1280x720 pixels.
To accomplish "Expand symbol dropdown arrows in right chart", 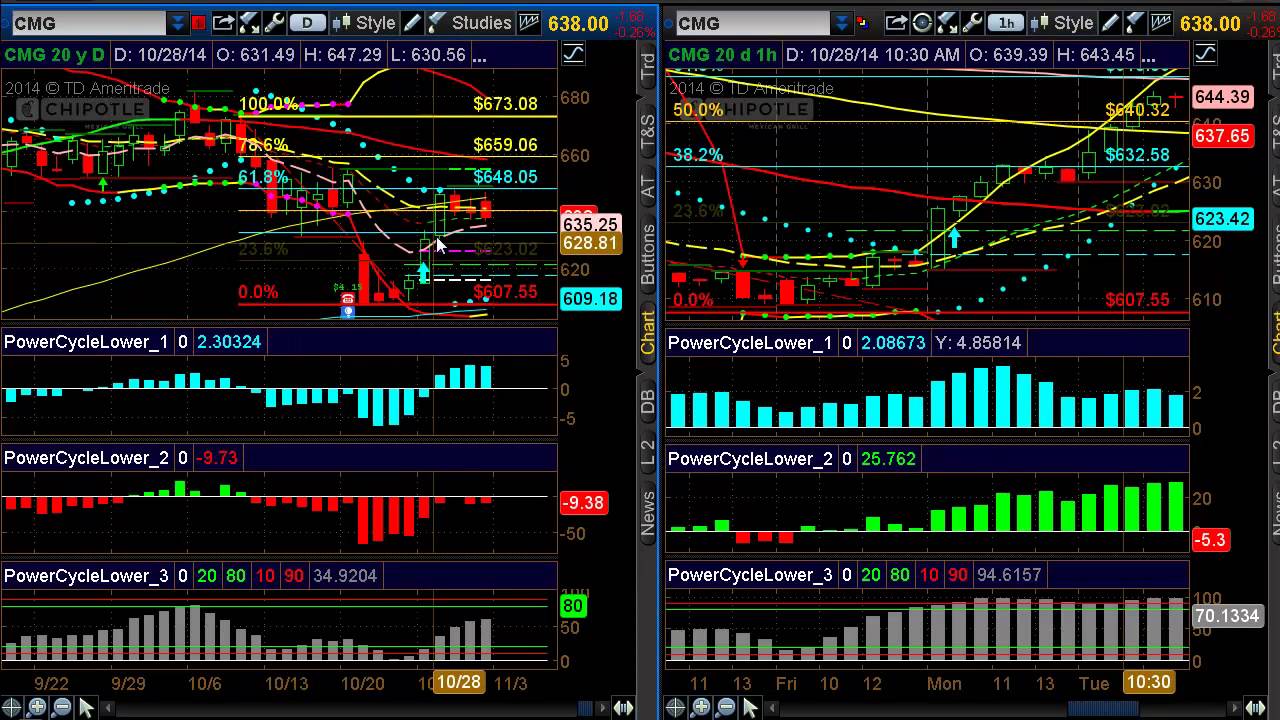I will click(842, 22).
